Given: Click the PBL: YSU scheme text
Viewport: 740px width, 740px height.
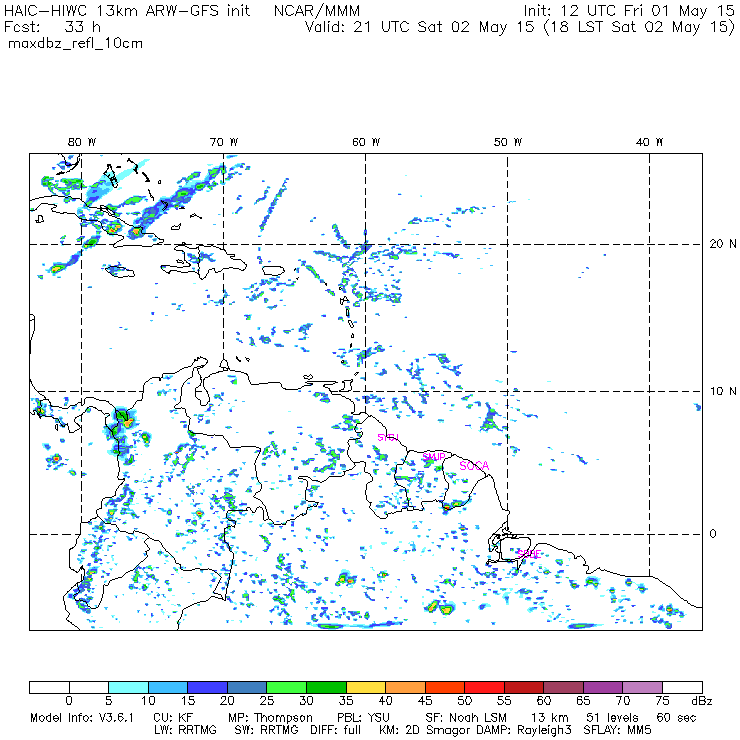Looking at the screenshot, I should [363, 718].
